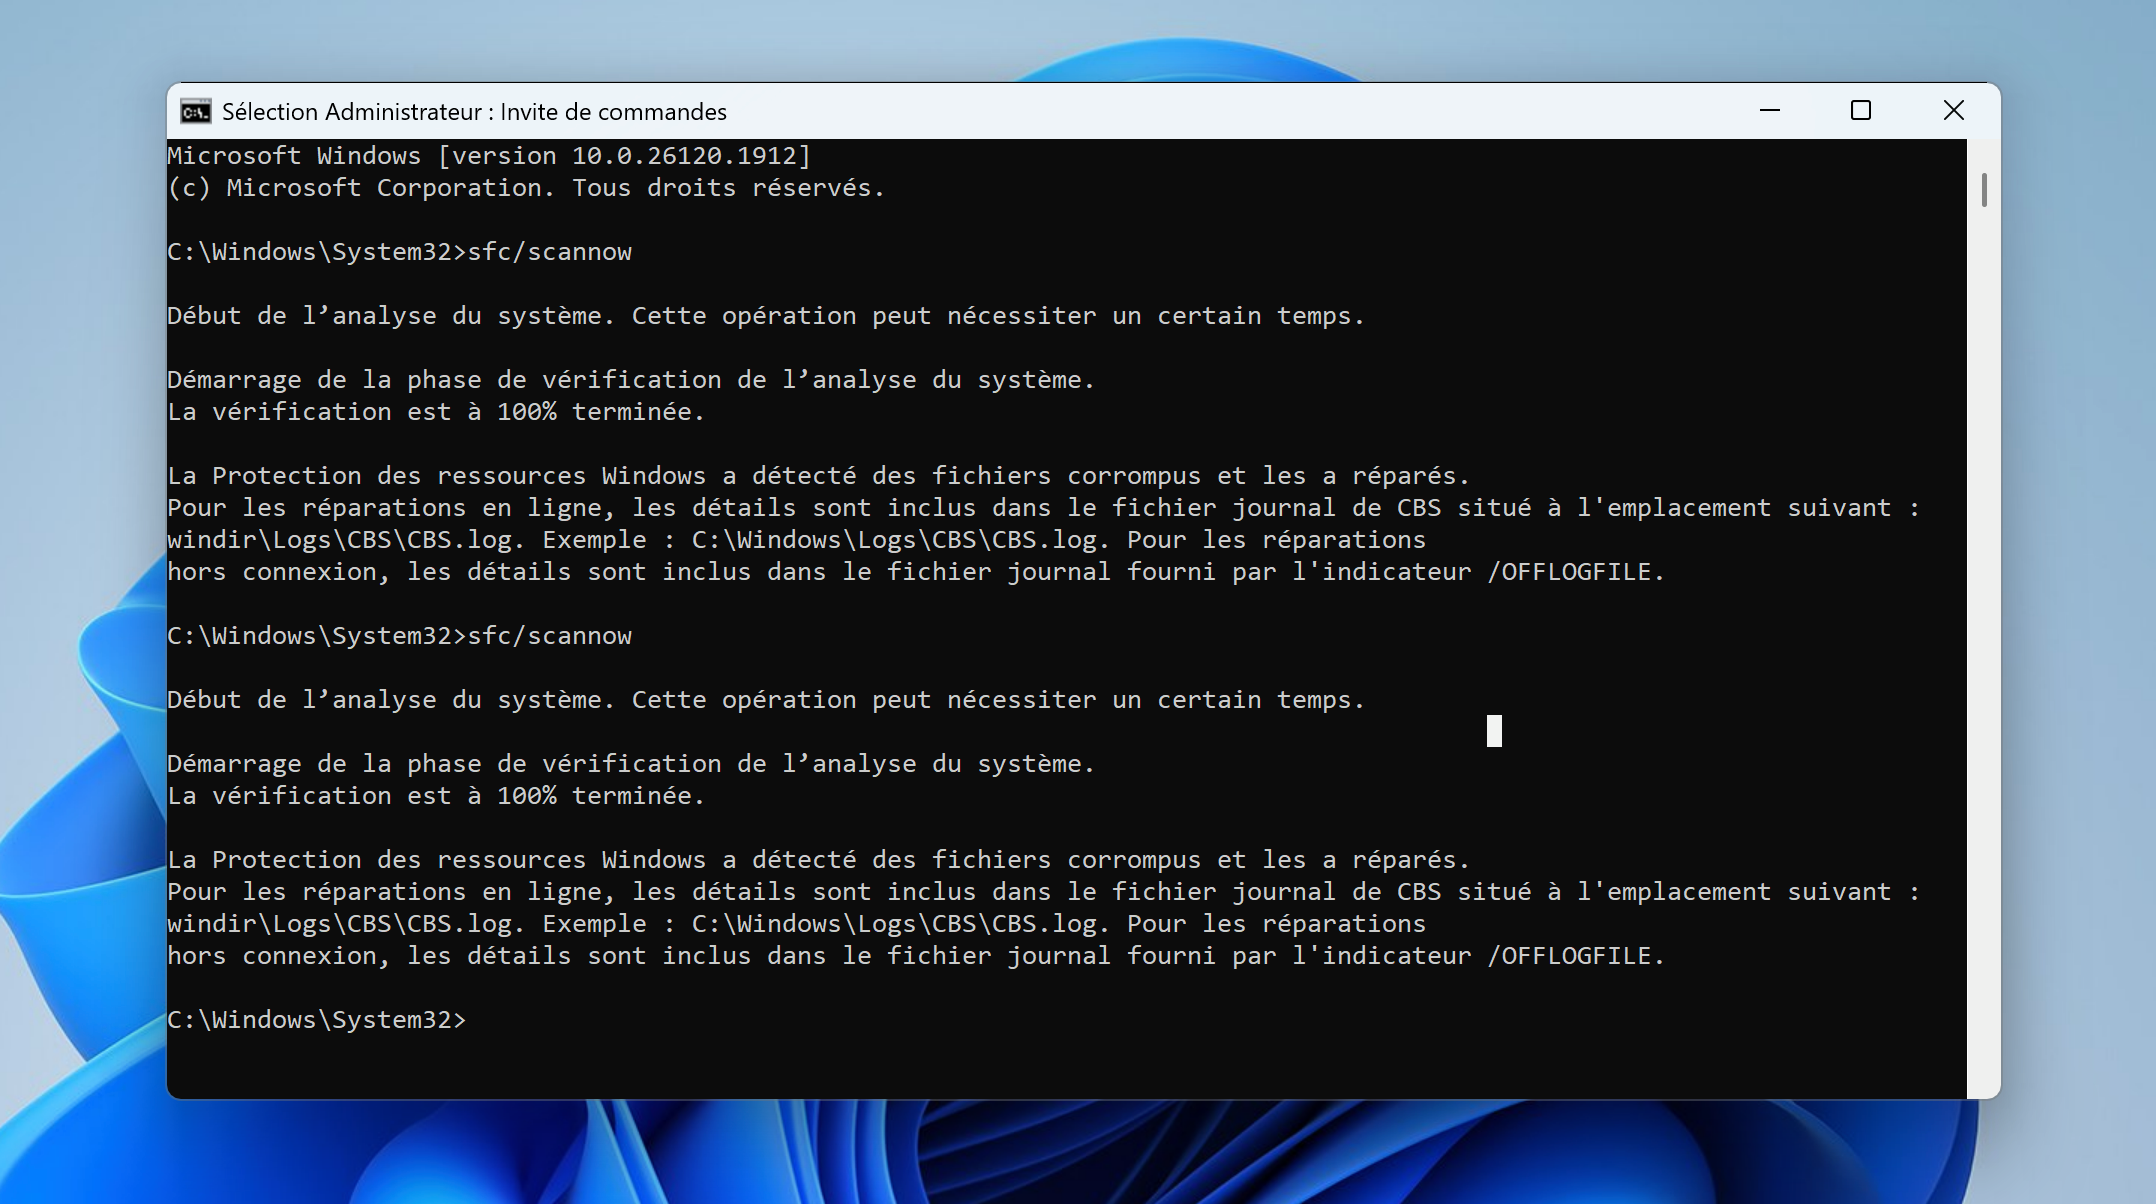The height and width of the screenshot is (1204, 2156).
Task: Click the first "Début de l'analyse" line
Action: tap(765, 316)
